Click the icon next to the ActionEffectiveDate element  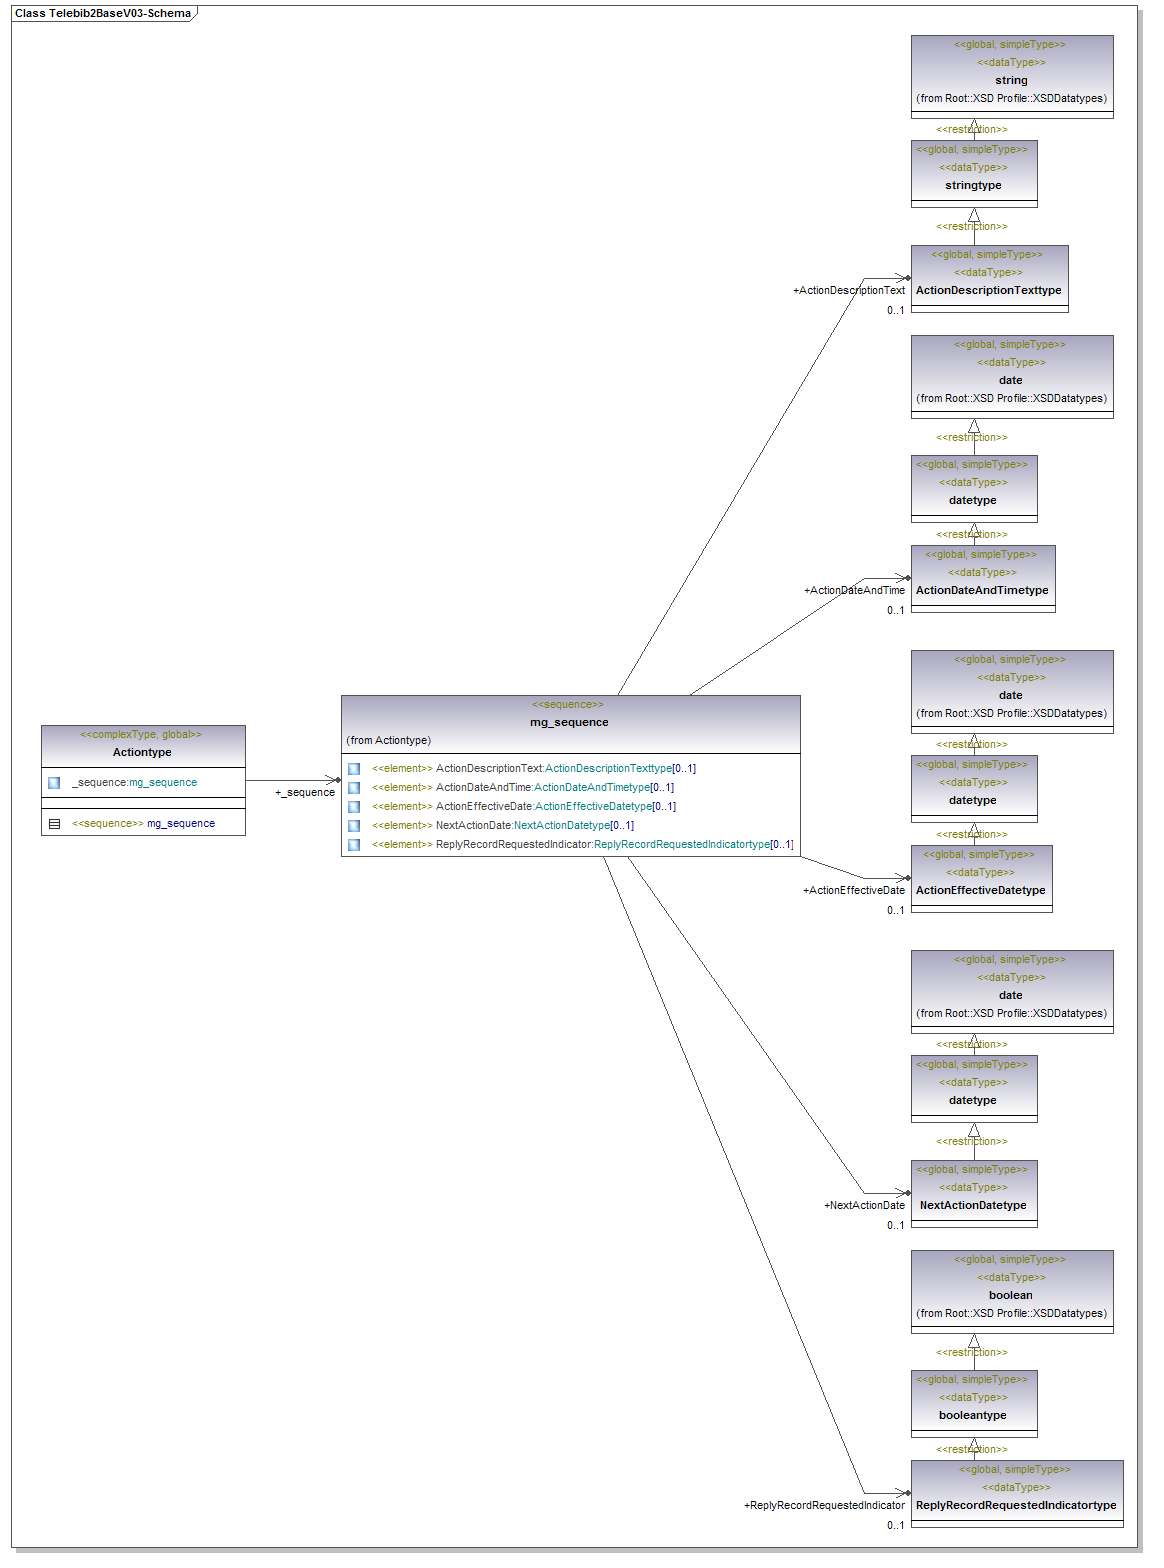354,807
